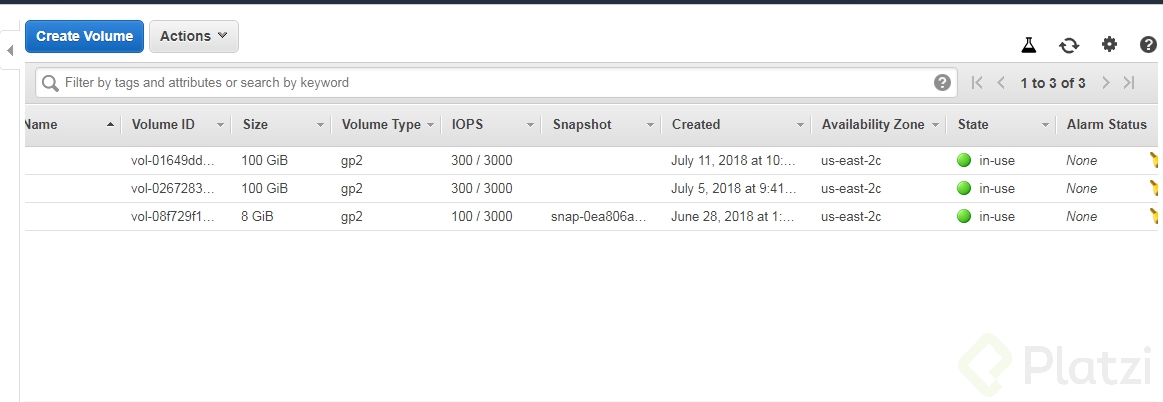Image resolution: width=1163 pixels, height=402 pixels.
Task: Open the Volume Type column filter arrow
Action: coord(430,125)
